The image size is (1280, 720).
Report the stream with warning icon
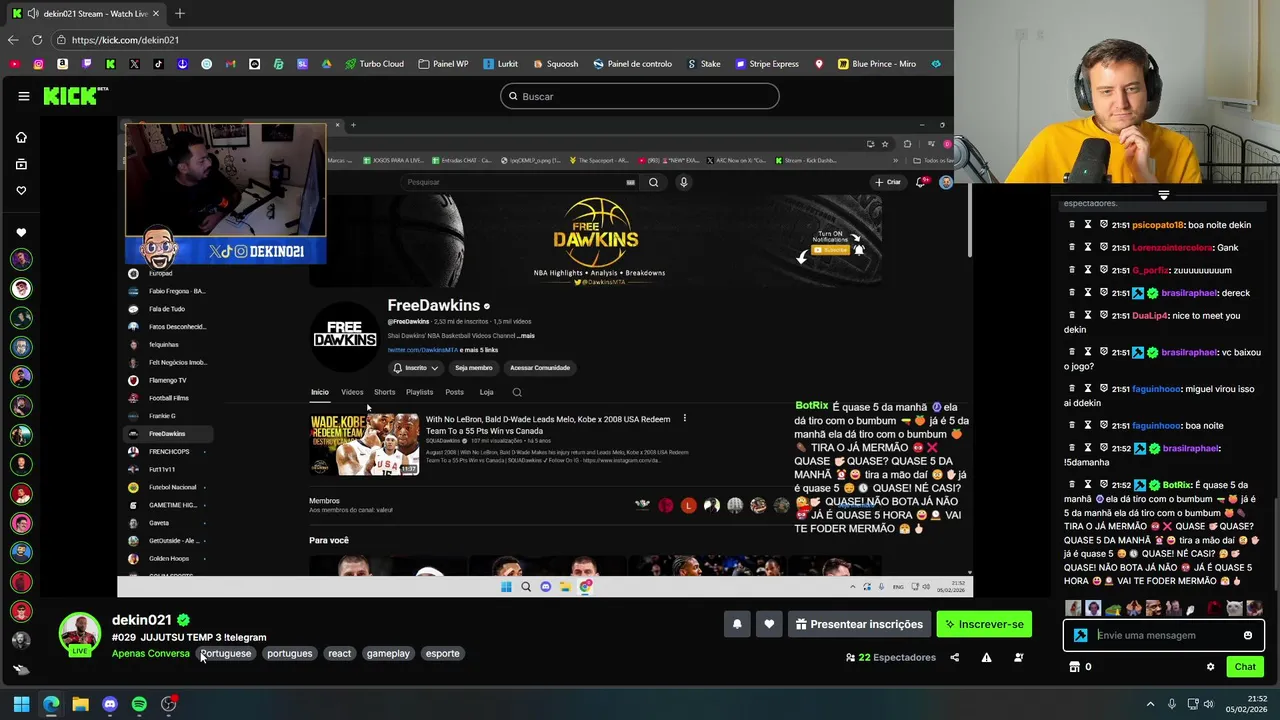[986, 657]
